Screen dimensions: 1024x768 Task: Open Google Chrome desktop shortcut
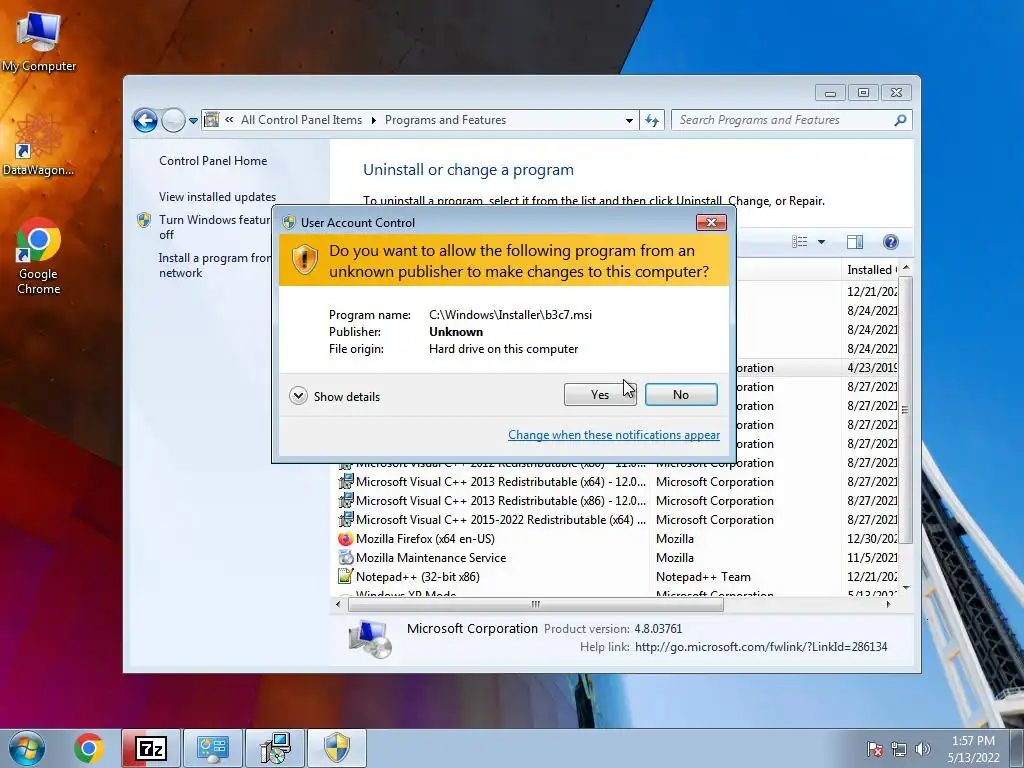(39, 256)
